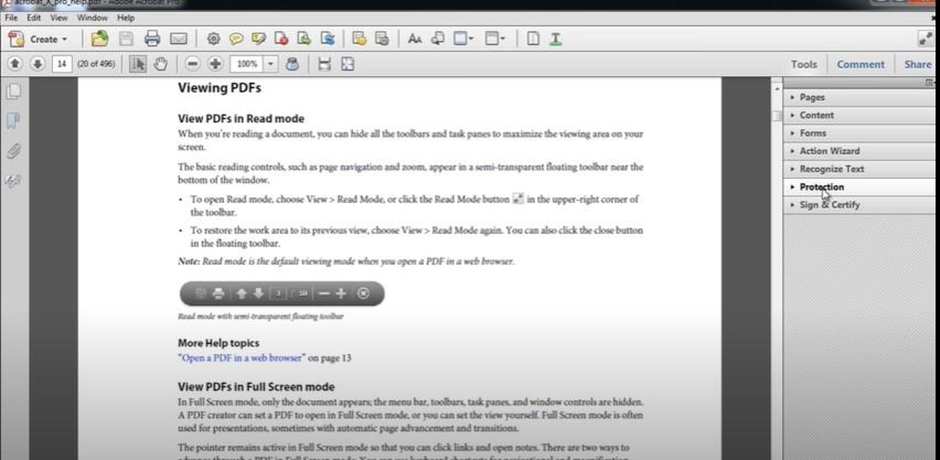Click the 100% zoom value field
The height and width of the screenshot is (460, 940).
[246, 64]
